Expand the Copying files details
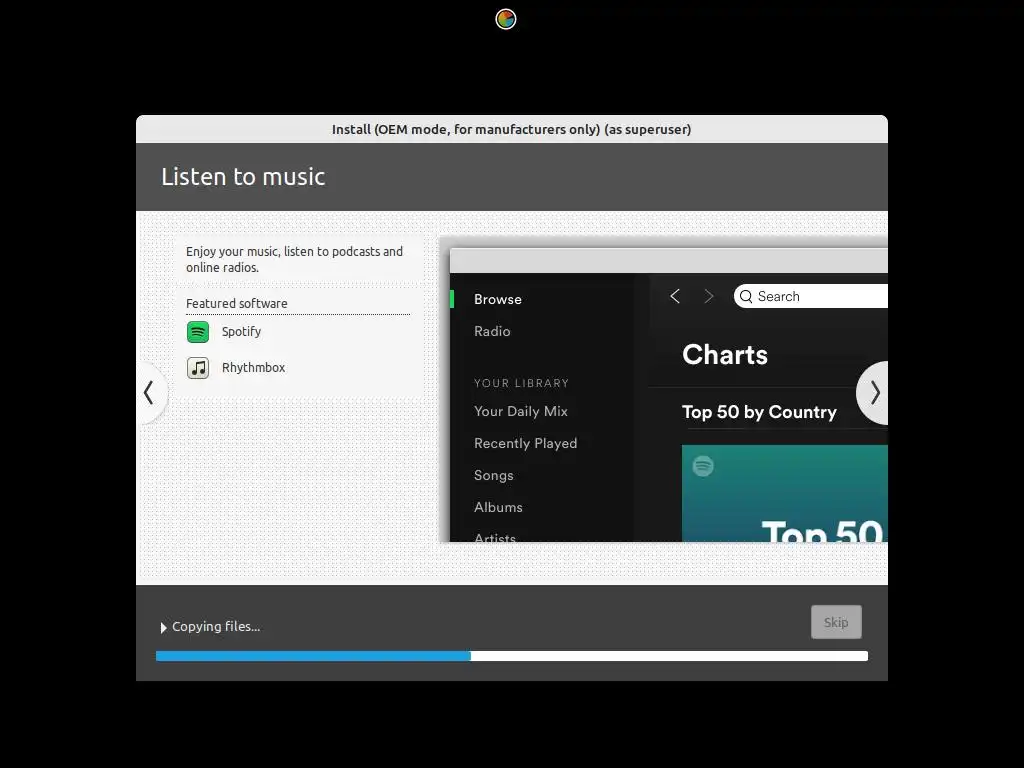The width and height of the screenshot is (1024, 768). 163,628
